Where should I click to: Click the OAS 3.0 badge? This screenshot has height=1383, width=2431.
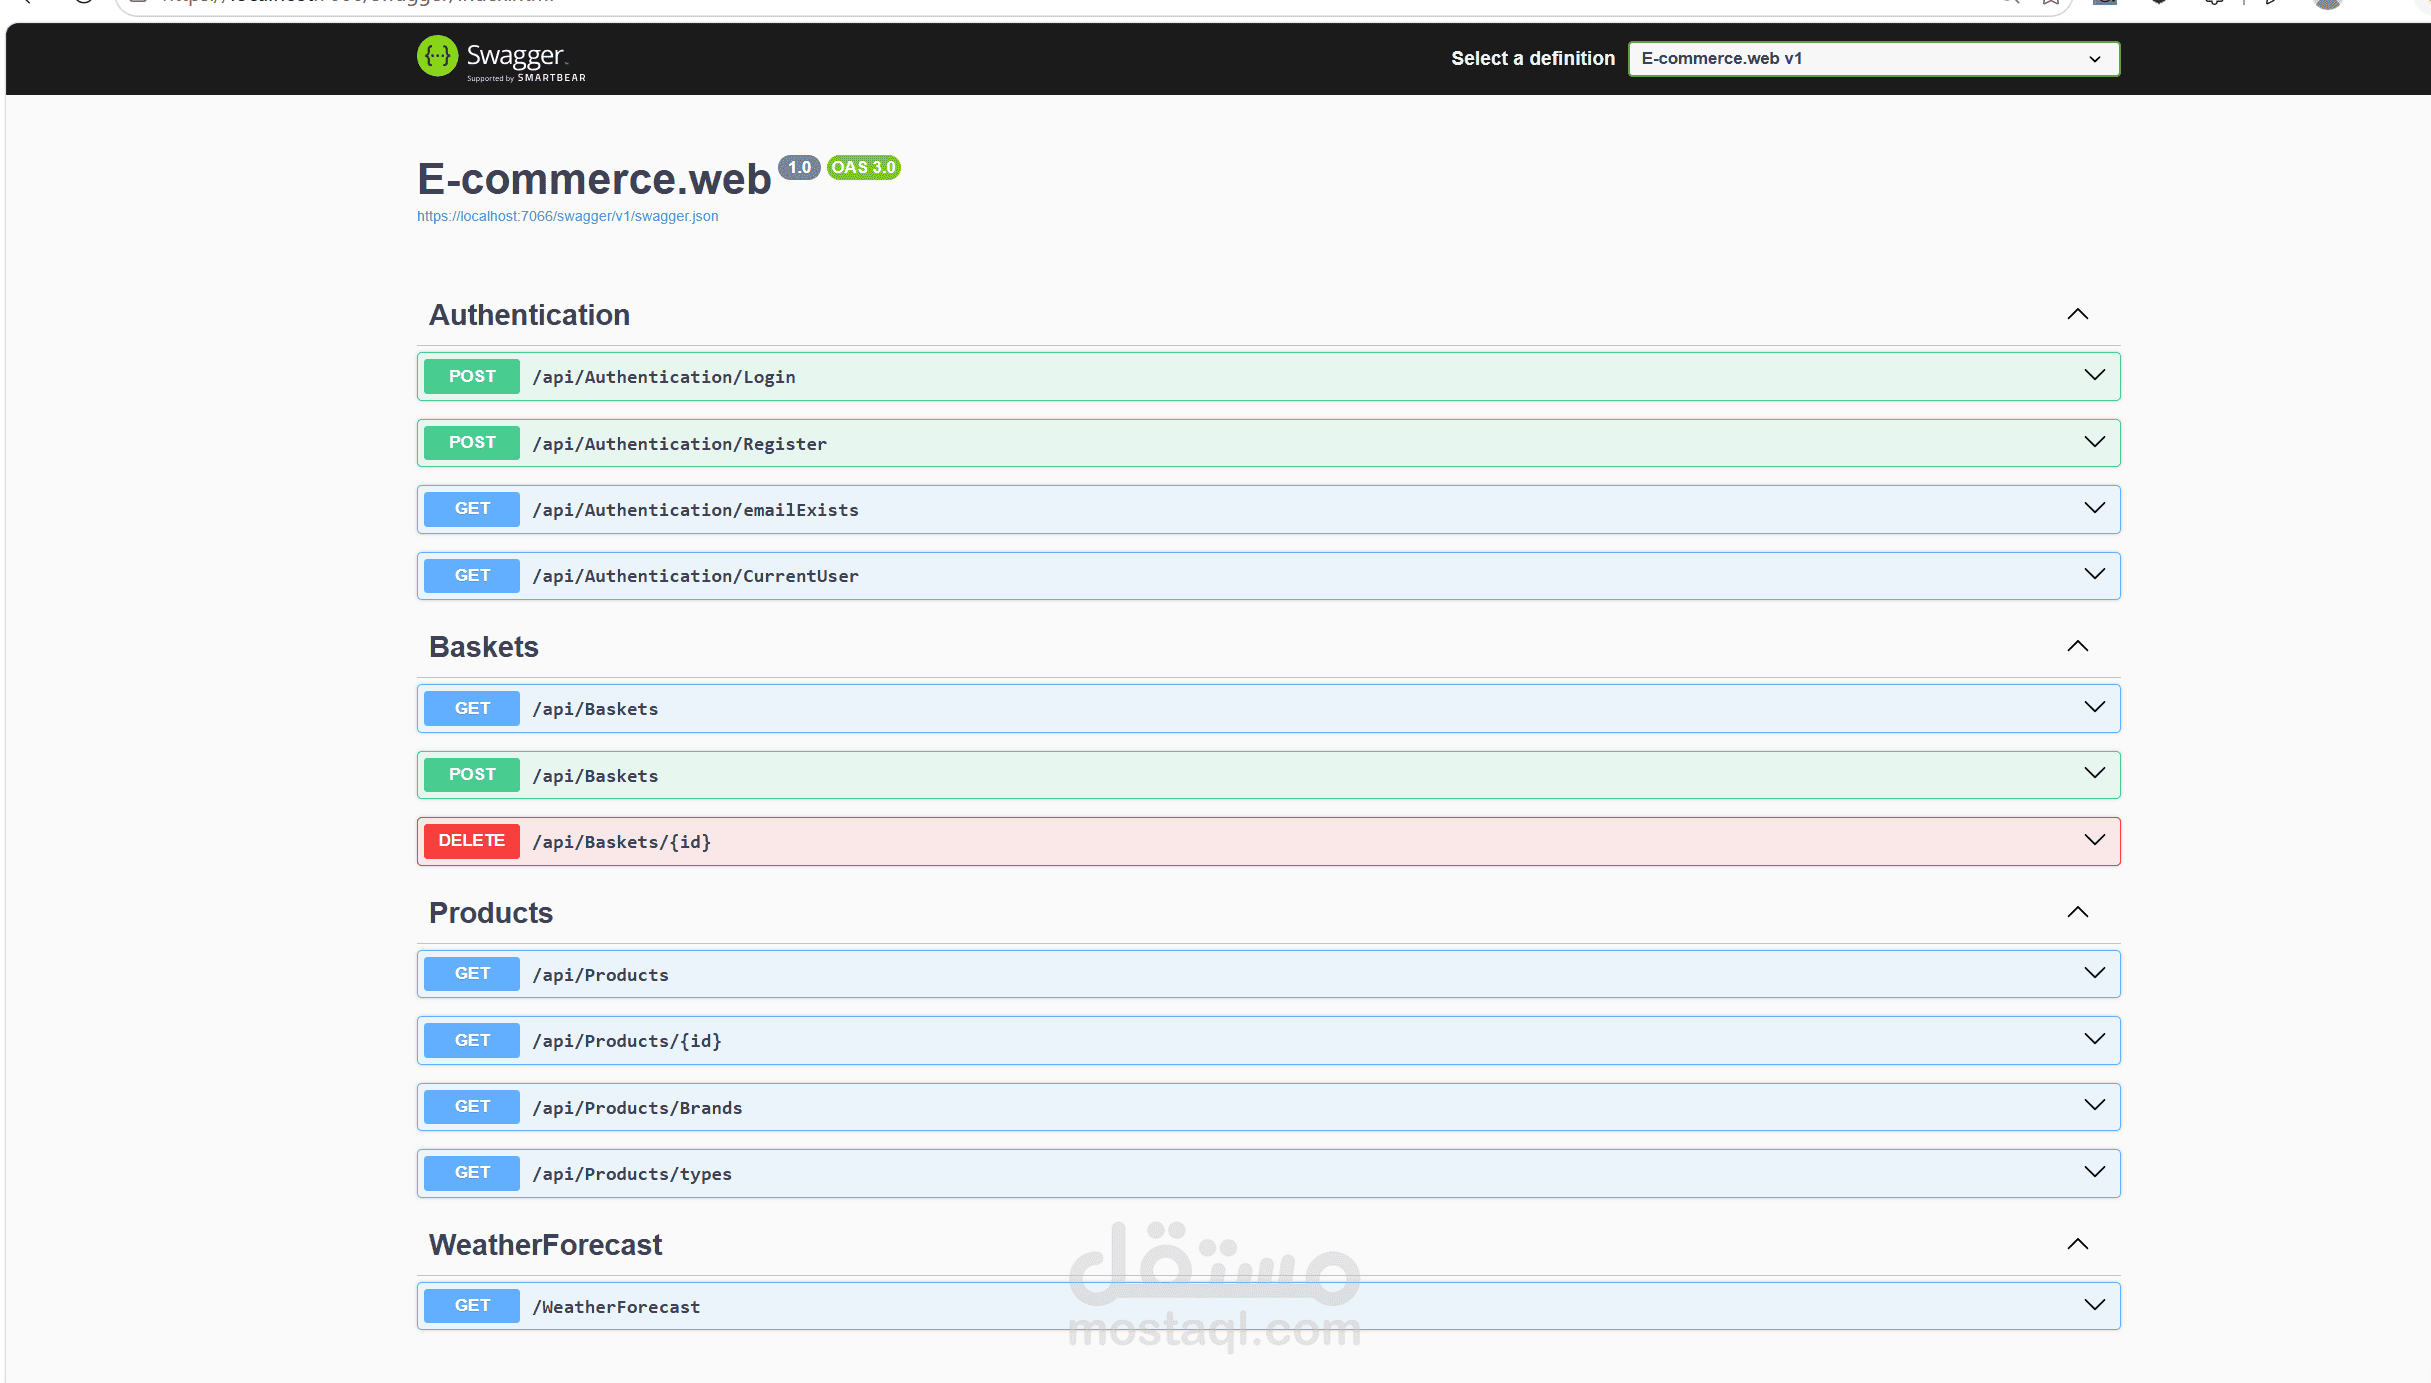point(864,168)
